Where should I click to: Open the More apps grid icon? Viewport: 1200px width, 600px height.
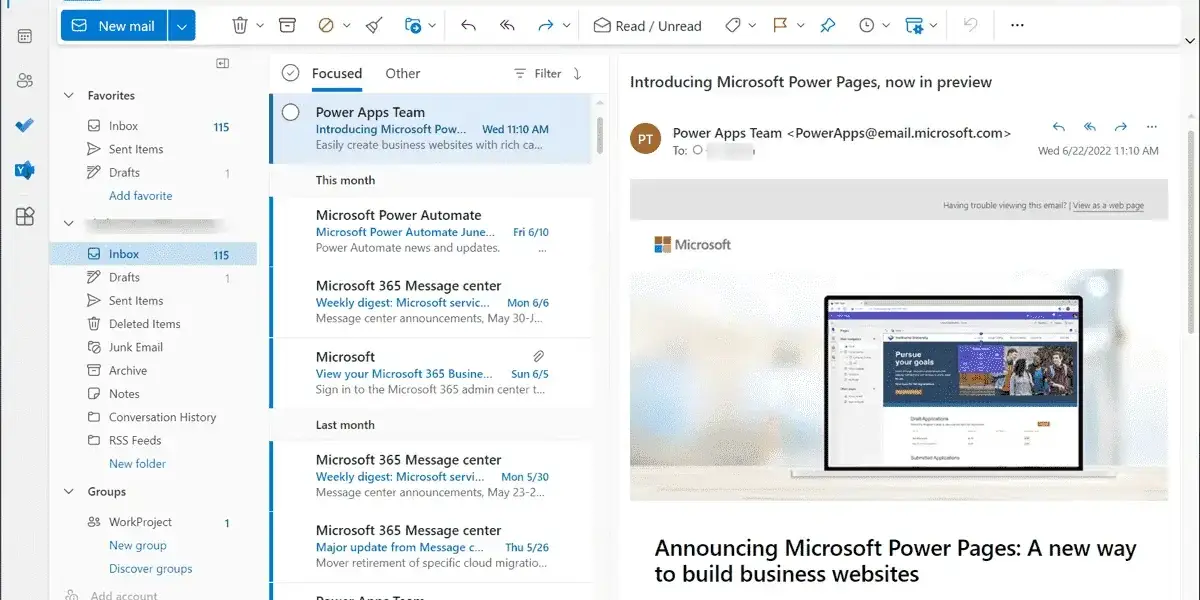point(25,217)
